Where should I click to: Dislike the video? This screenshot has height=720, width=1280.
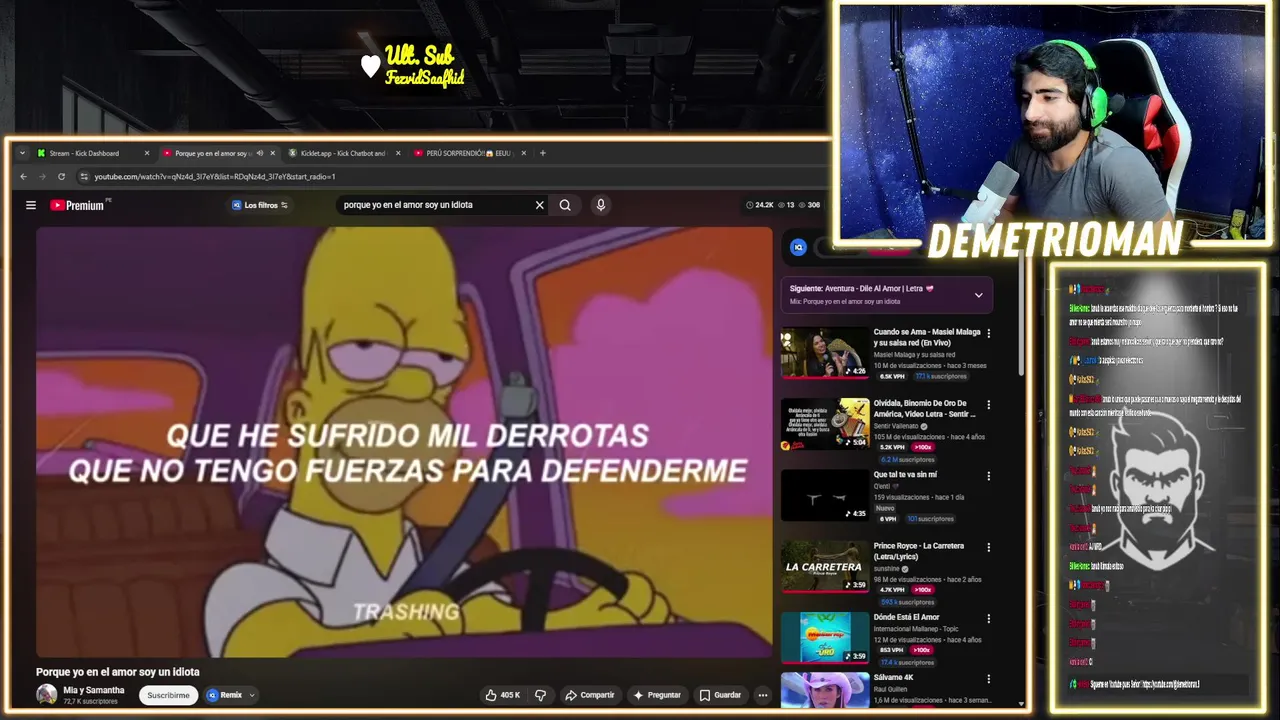coord(540,695)
